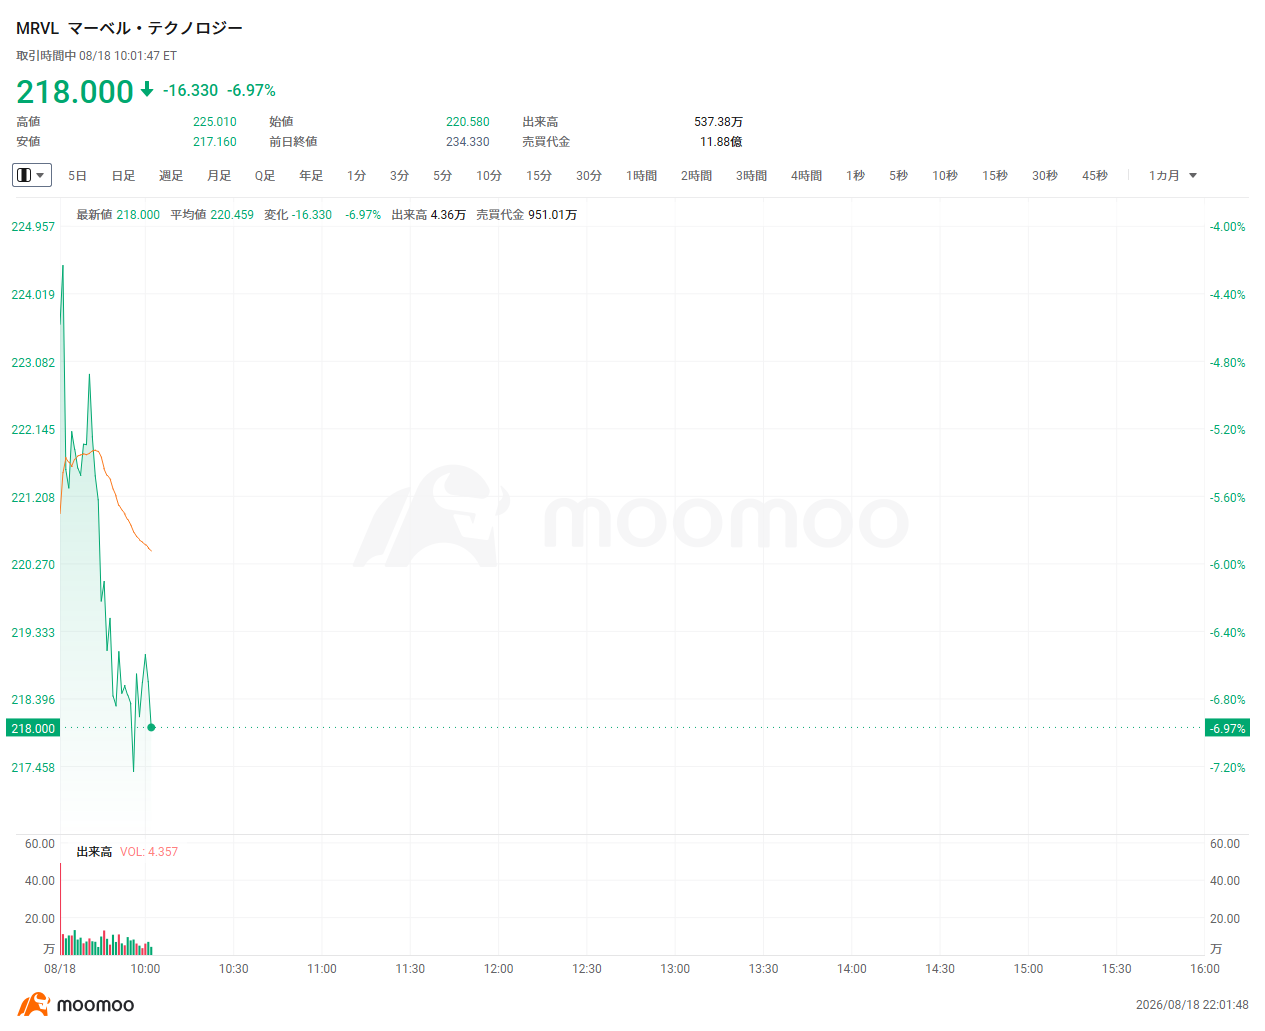Image resolution: width=1265 pixels, height=1031 pixels.
Task: Click the tall opening volume bar
Action: 61,909
